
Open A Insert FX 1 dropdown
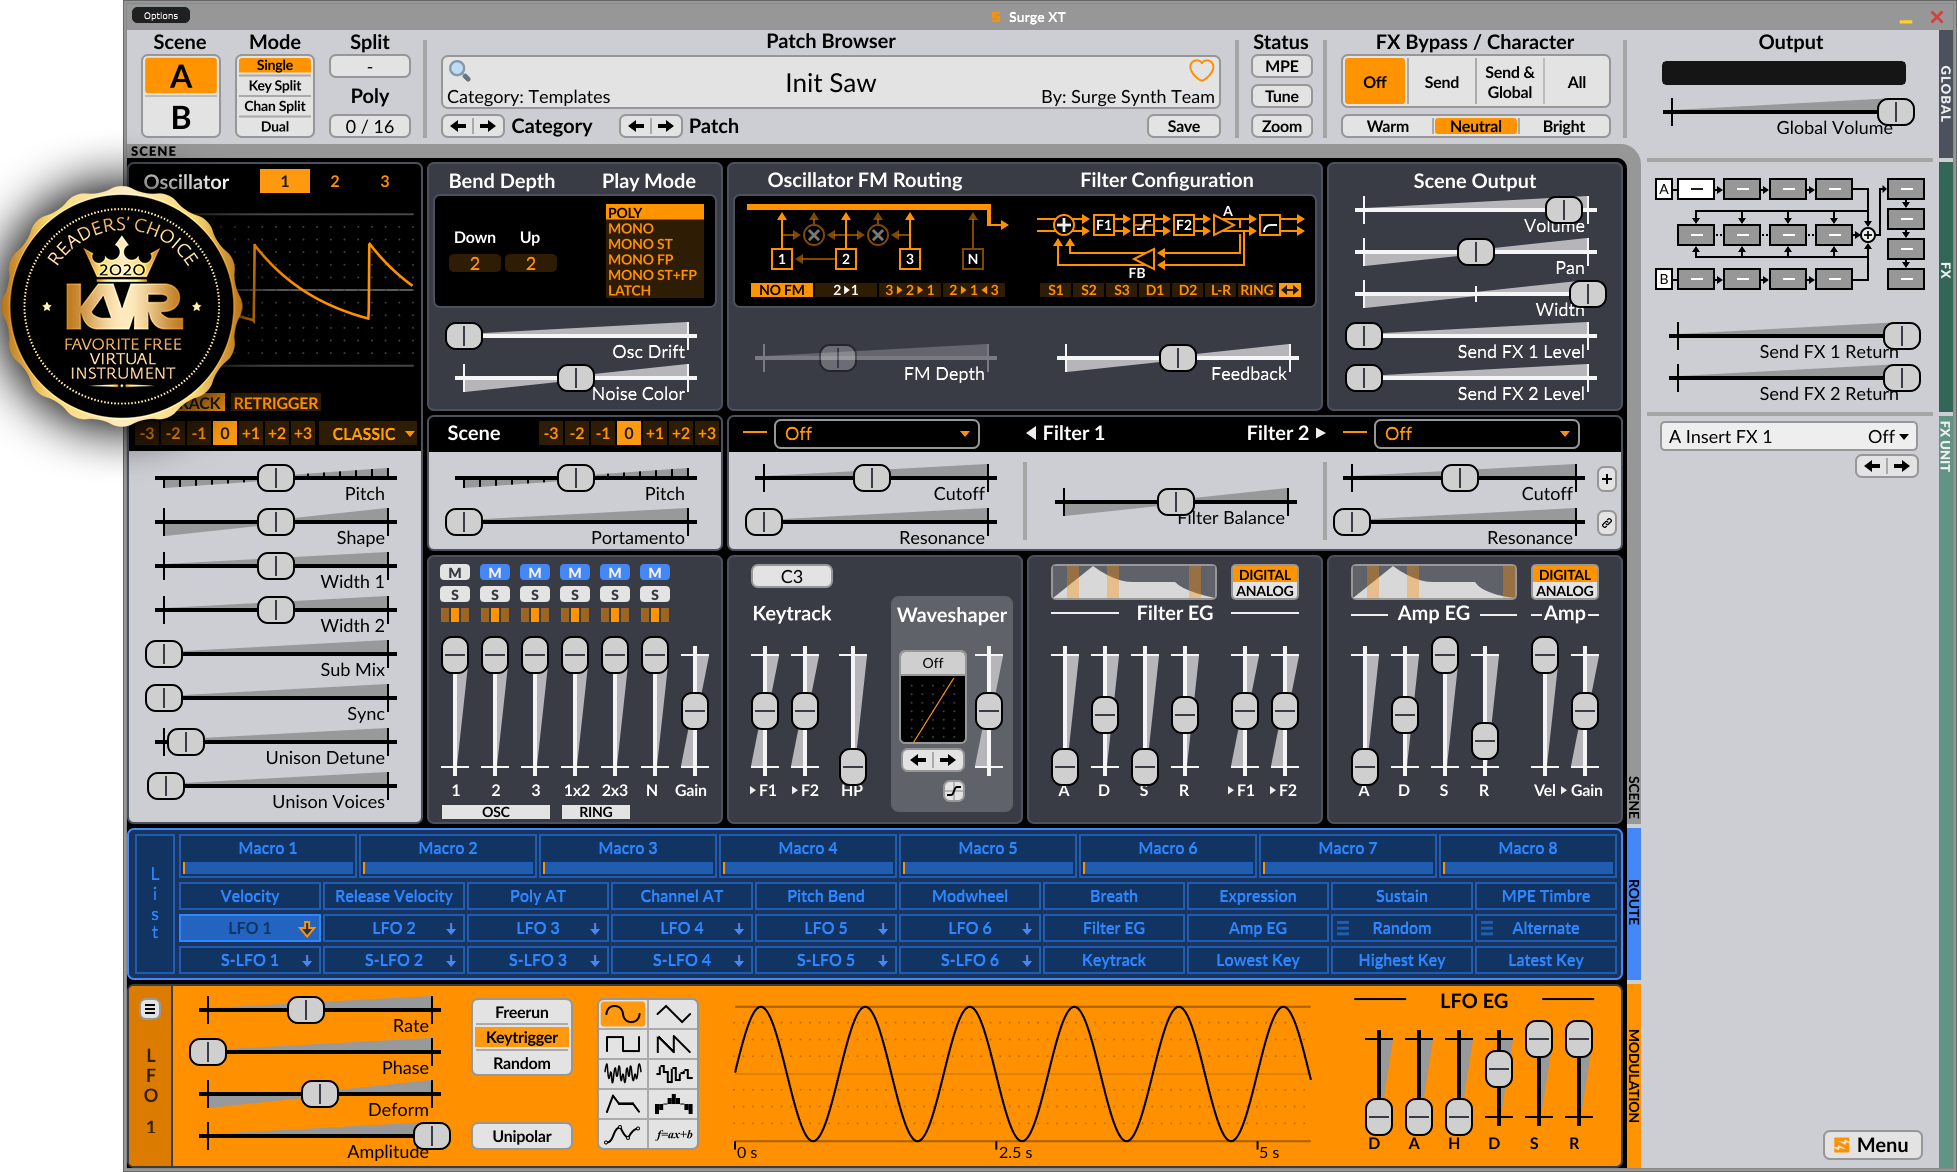pyautogui.click(x=1788, y=437)
